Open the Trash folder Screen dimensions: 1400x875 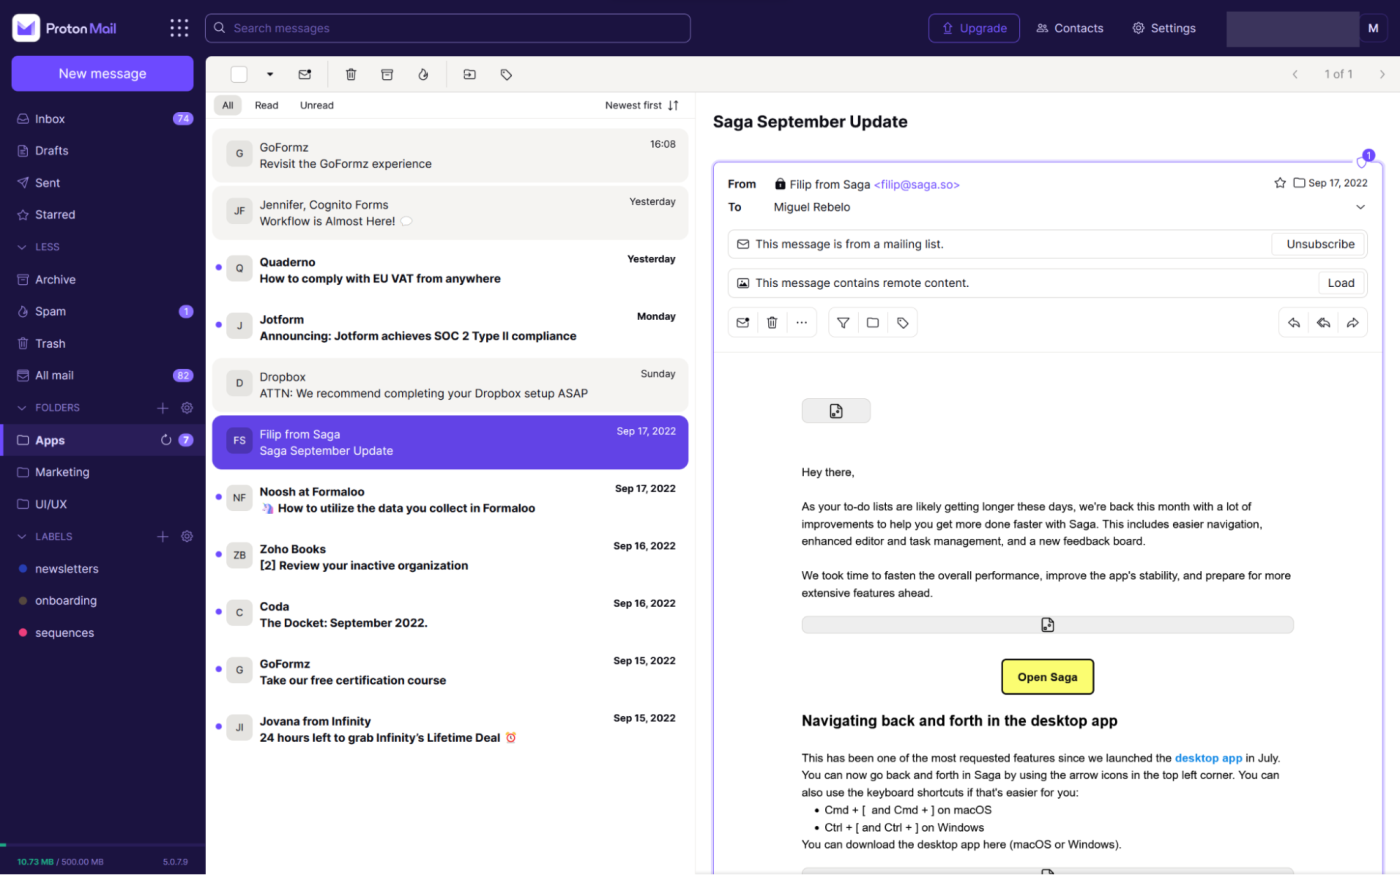click(x=103, y=344)
